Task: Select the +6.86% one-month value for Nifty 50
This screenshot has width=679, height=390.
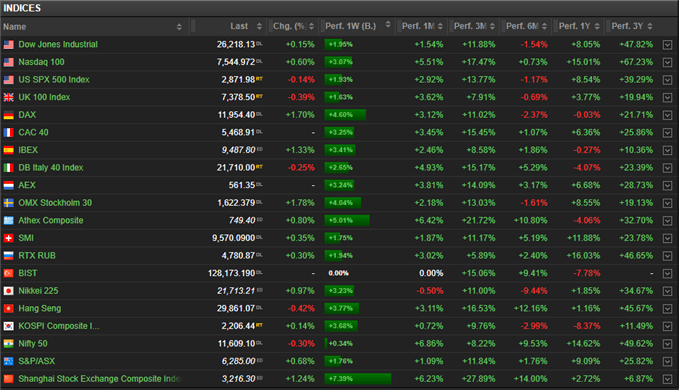Action: tap(429, 344)
